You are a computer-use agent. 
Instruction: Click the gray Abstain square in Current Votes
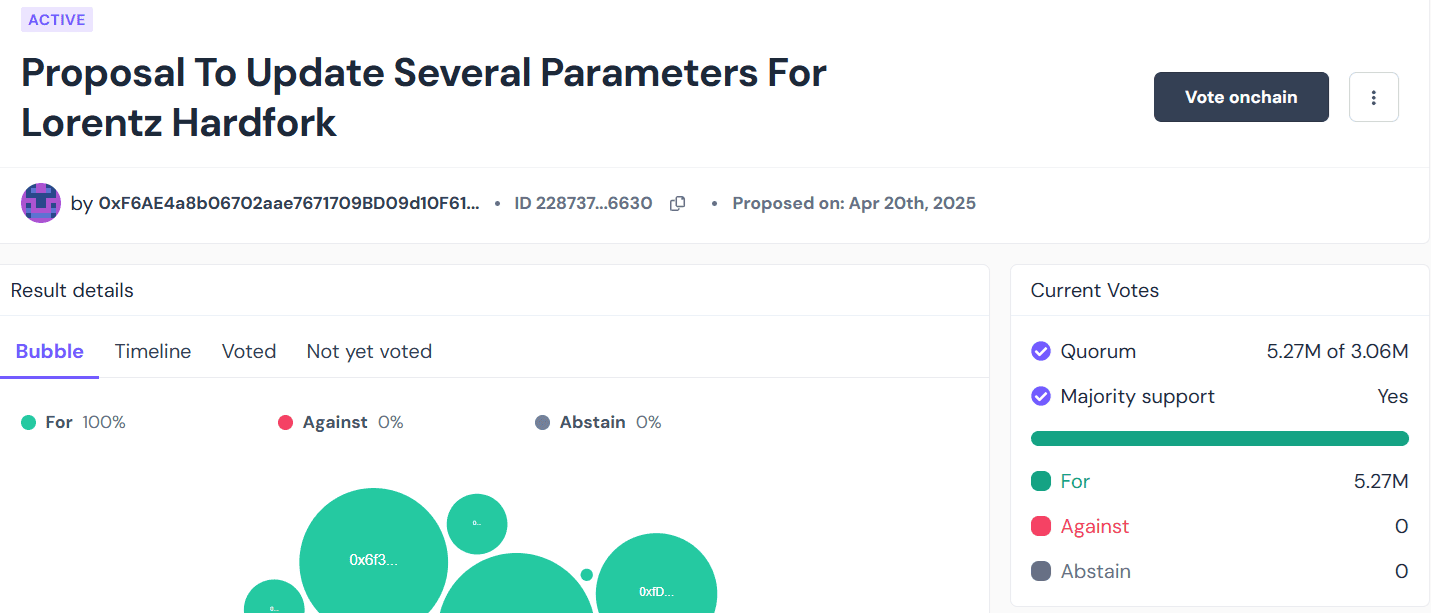pyautogui.click(x=1041, y=571)
